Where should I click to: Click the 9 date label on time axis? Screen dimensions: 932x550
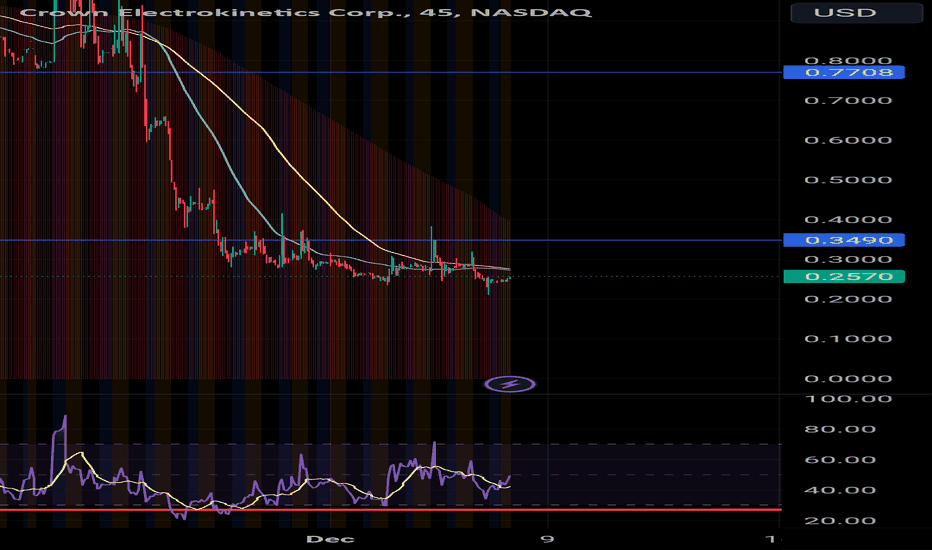[x=547, y=539]
